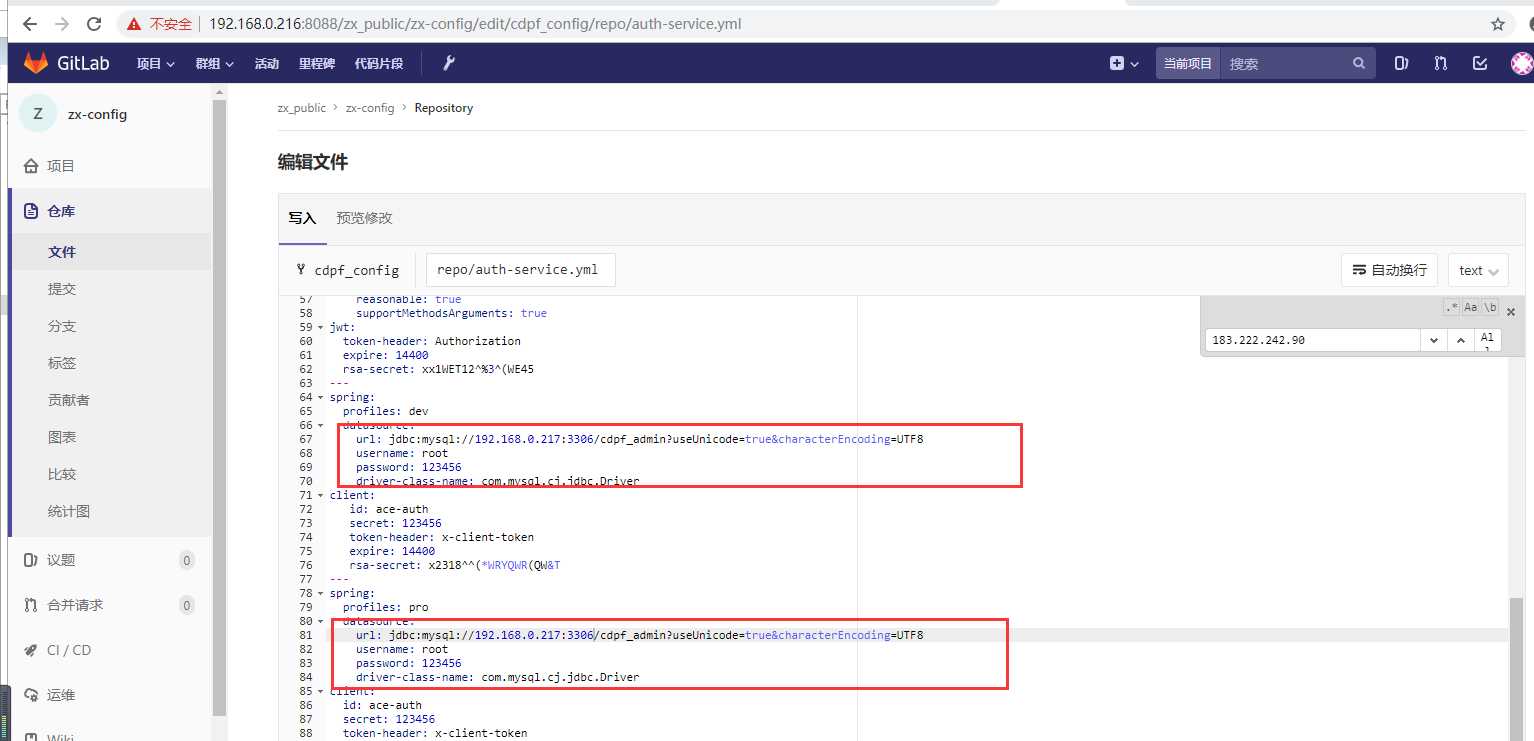Screen dimensions: 1534x741
Task: Open 代码片段 in top navbar
Action: [x=379, y=63]
